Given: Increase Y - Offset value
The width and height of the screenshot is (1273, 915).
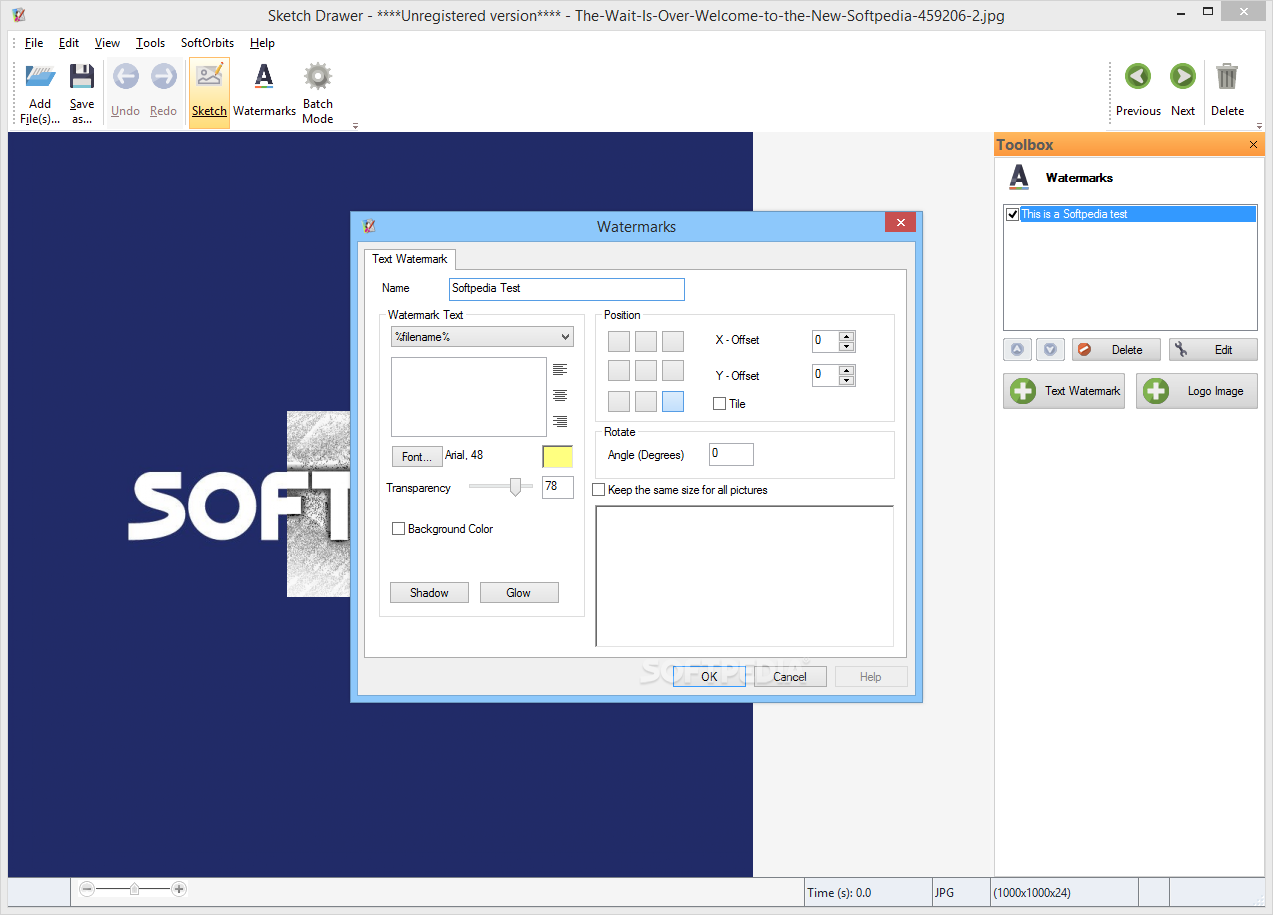Looking at the screenshot, I should click(847, 370).
